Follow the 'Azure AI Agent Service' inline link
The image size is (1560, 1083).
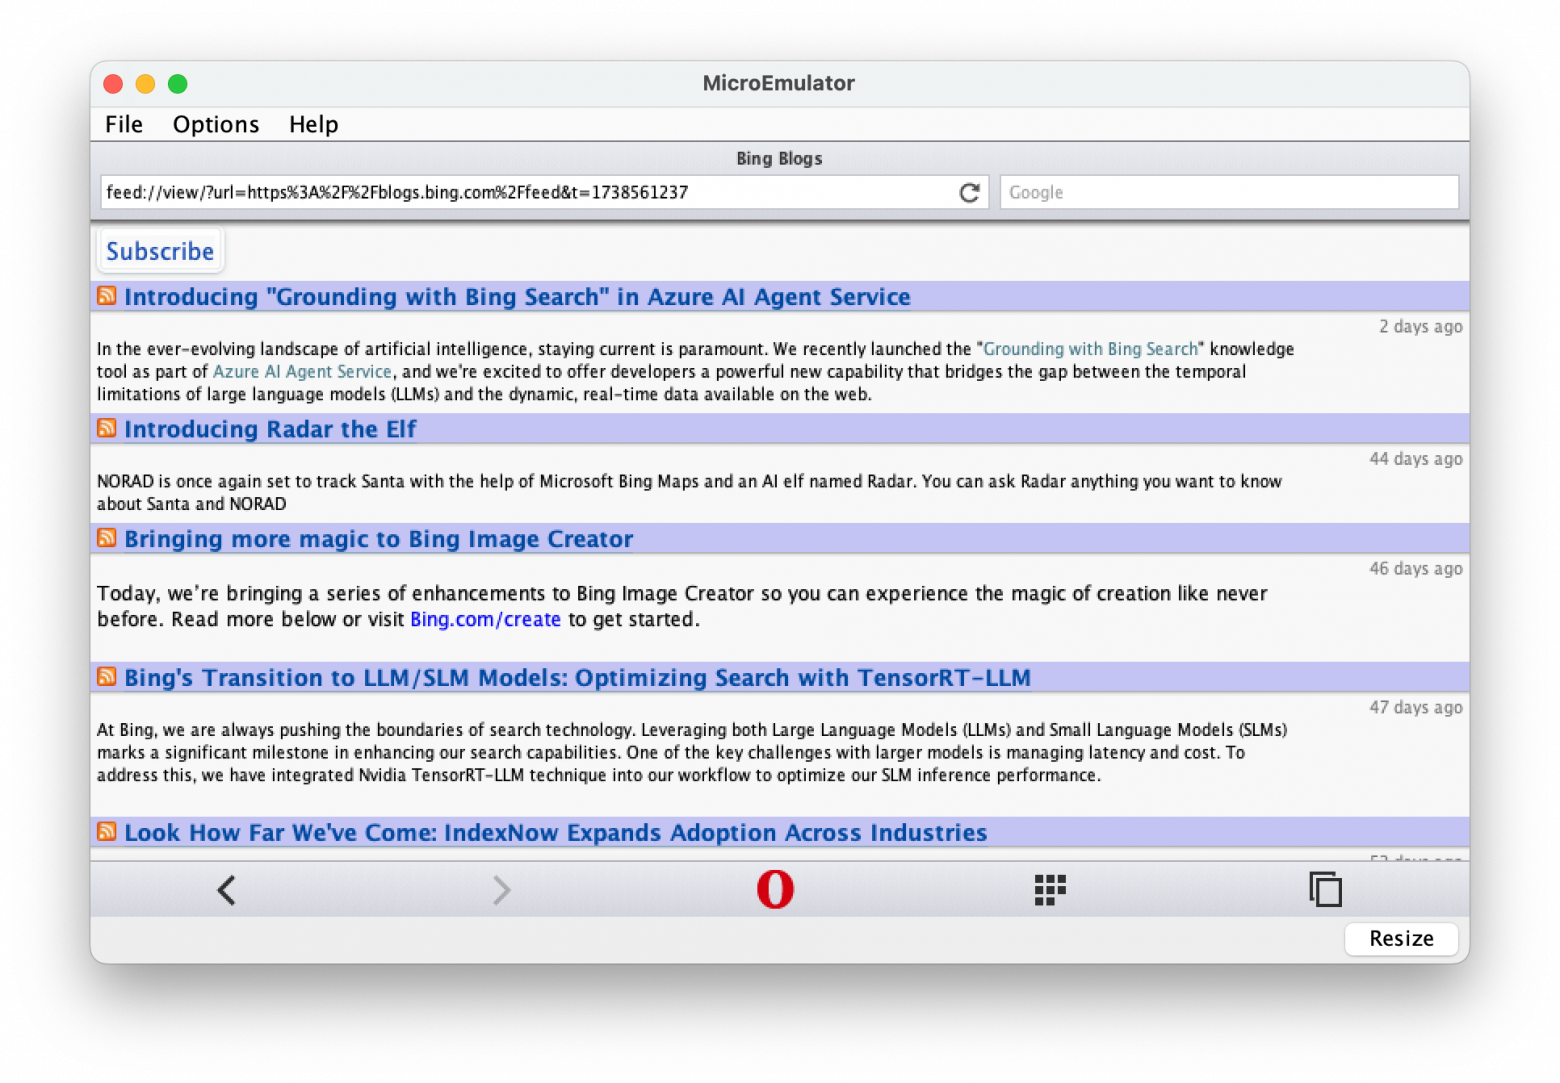(302, 372)
